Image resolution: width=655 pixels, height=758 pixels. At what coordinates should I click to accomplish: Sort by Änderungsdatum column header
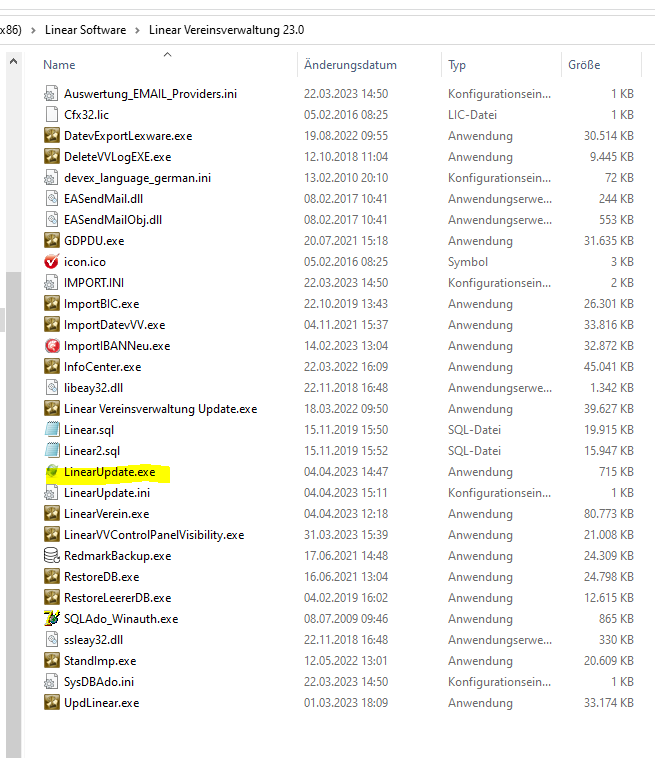pyautogui.click(x=350, y=65)
